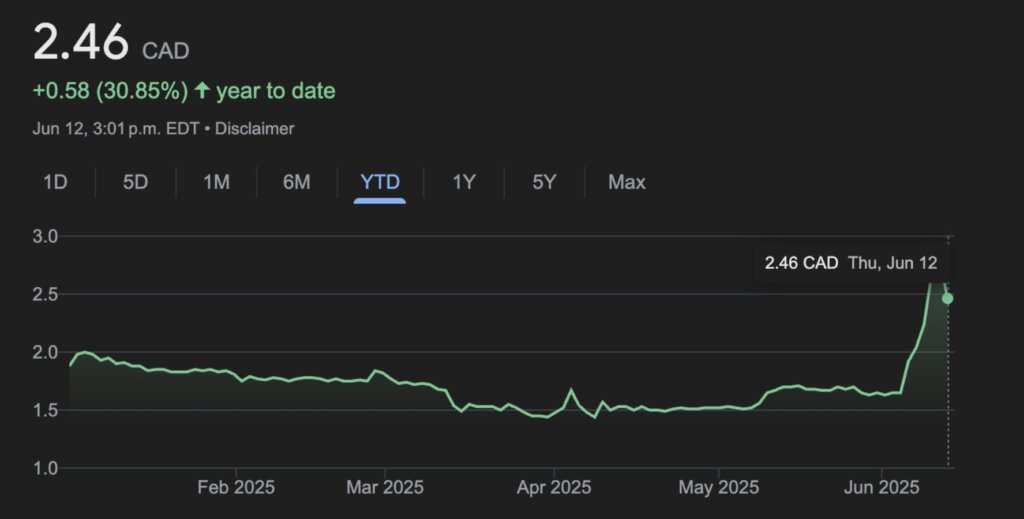The image size is (1024, 519).
Task: Click the 2.46 CAD price tooltip
Action: [852, 263]
